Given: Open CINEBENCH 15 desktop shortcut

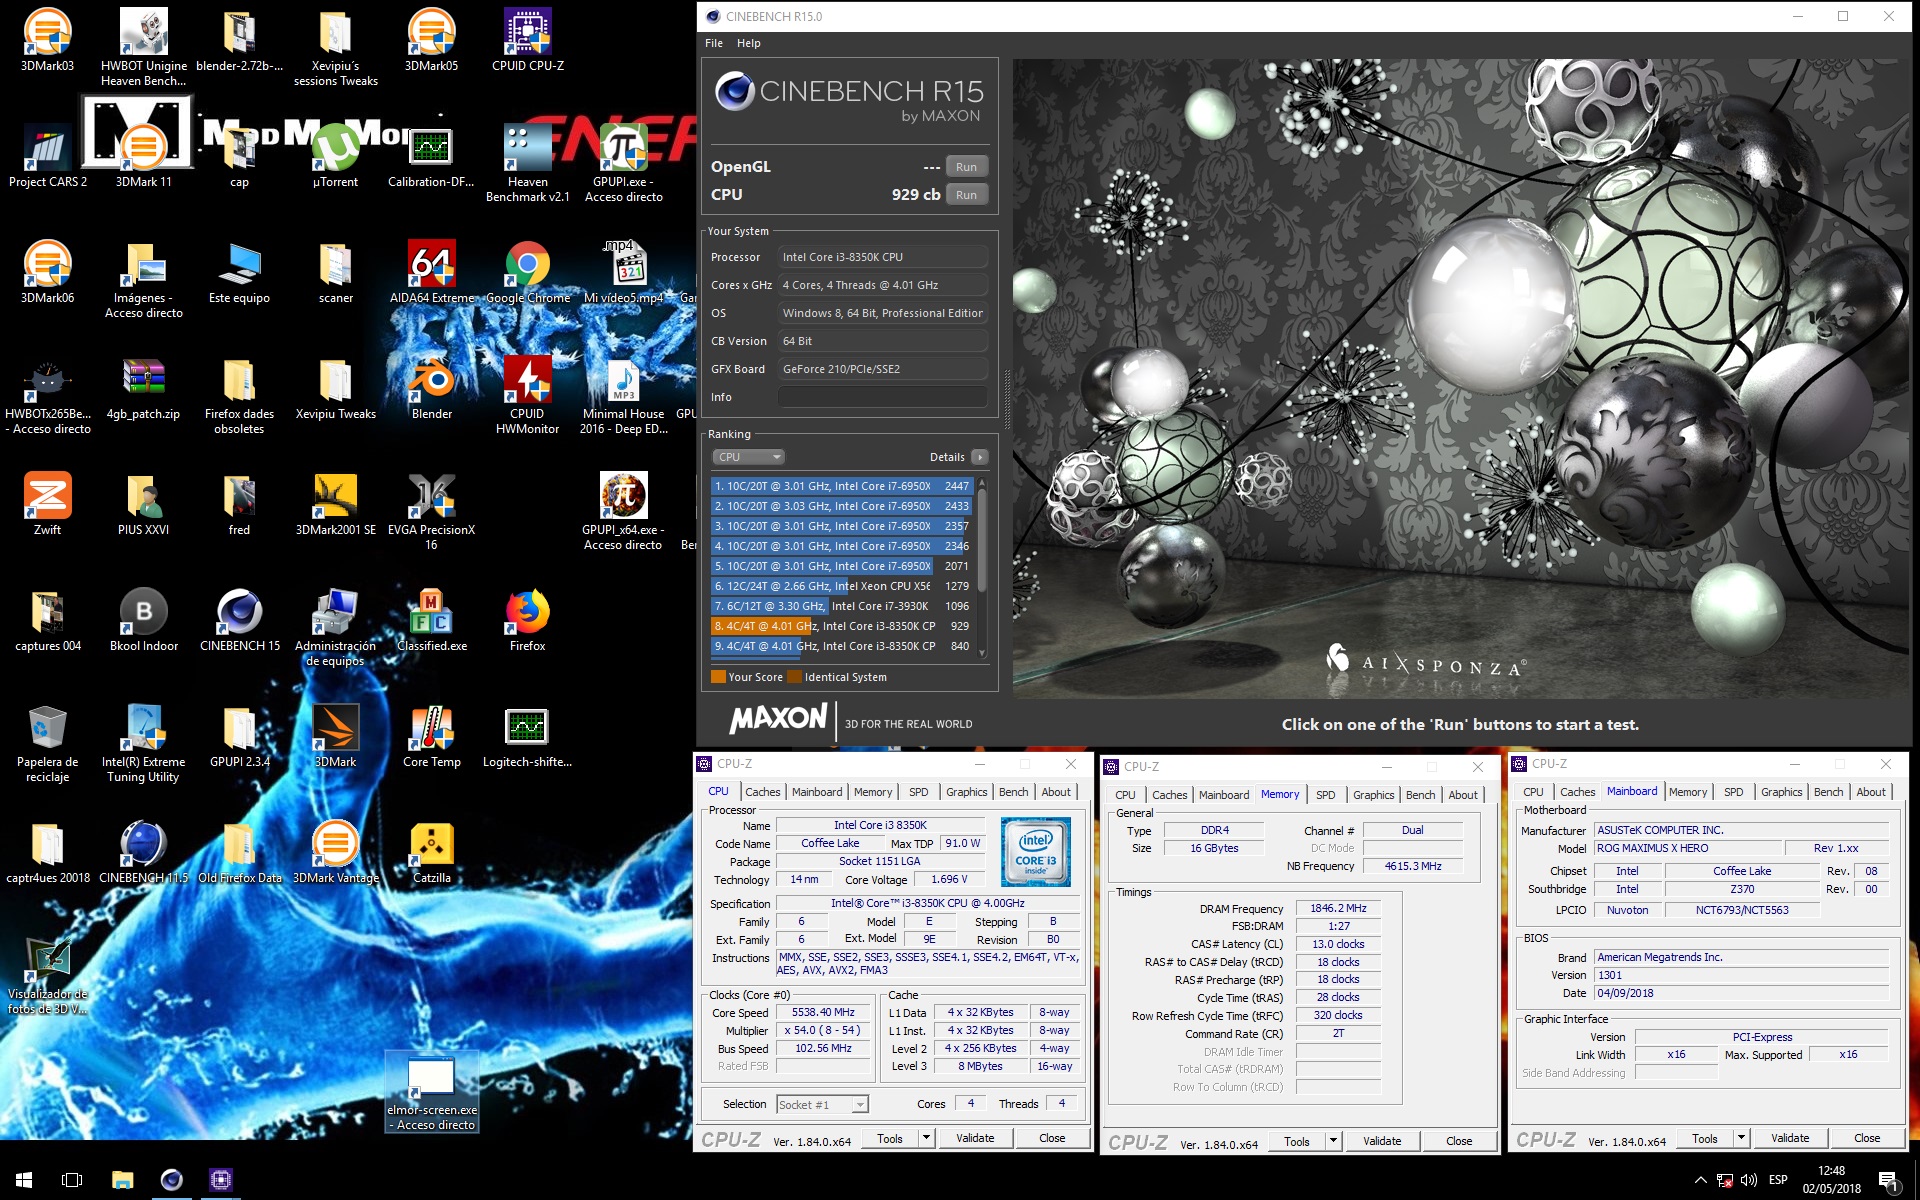Looking at the screenshot, I should click(239, 619).
